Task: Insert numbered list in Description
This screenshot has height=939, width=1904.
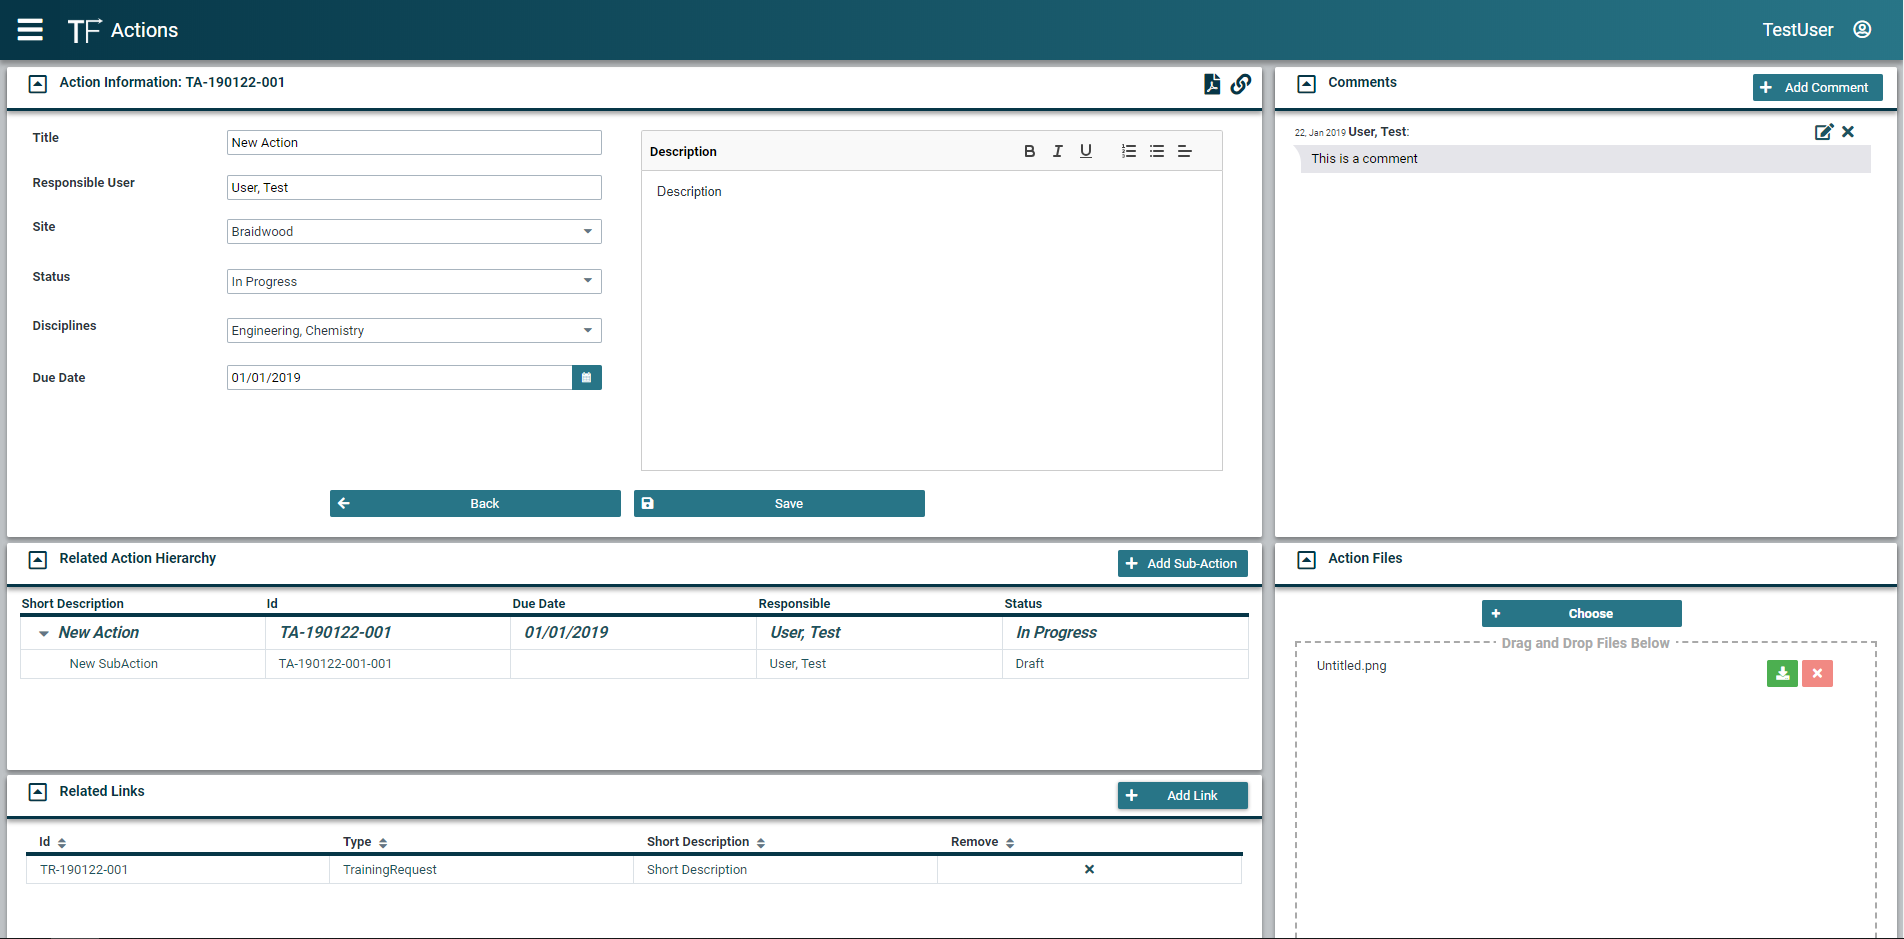Action: tap(1128, 151)
